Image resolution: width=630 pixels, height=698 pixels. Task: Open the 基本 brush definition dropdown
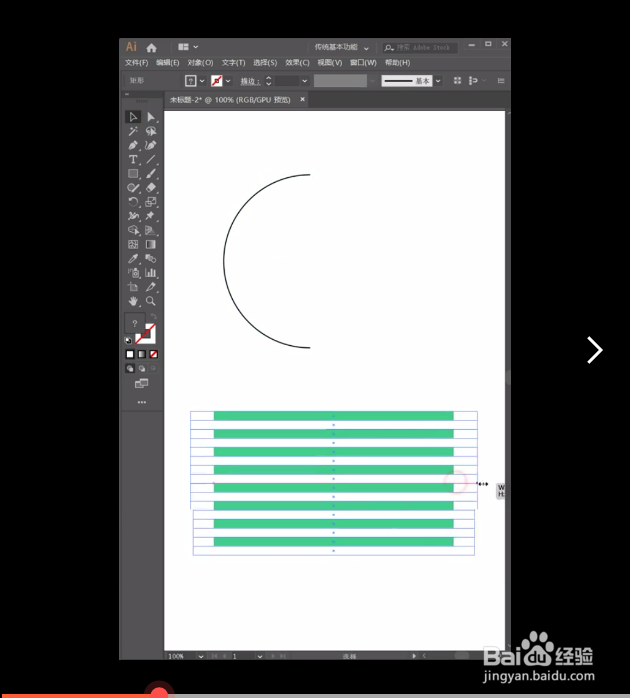438,81
